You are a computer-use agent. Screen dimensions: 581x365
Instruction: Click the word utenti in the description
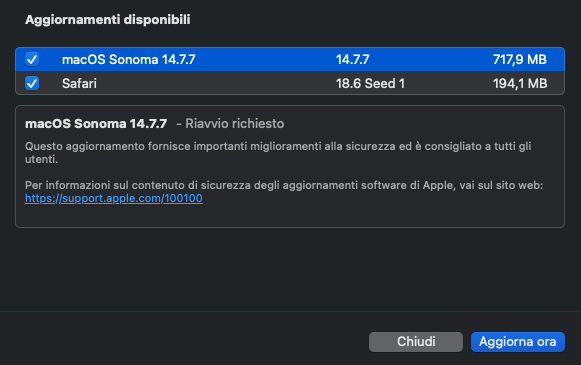coord(40,159)
